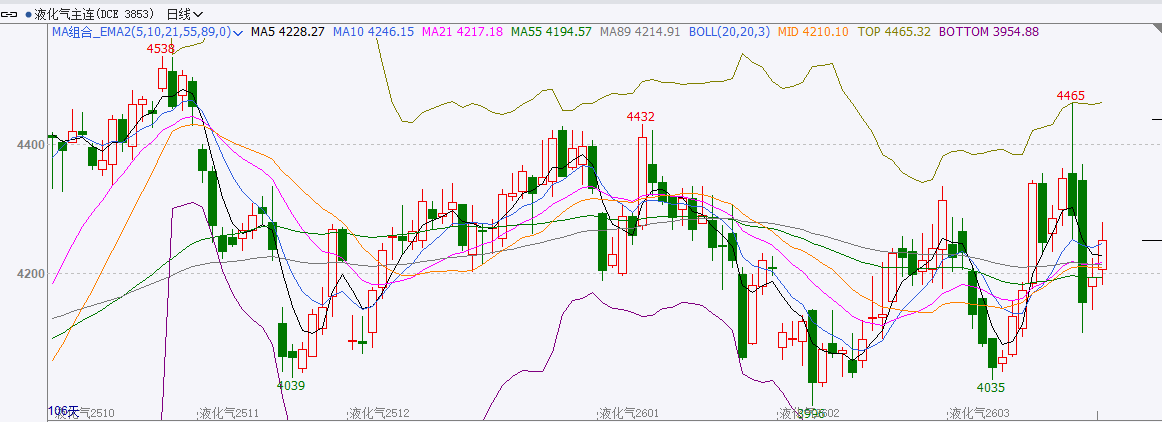The width and height of the screenshot is (1162, 422).
Task: Click the MA21 4217.18 legend value
Action: tap(463, 32)
